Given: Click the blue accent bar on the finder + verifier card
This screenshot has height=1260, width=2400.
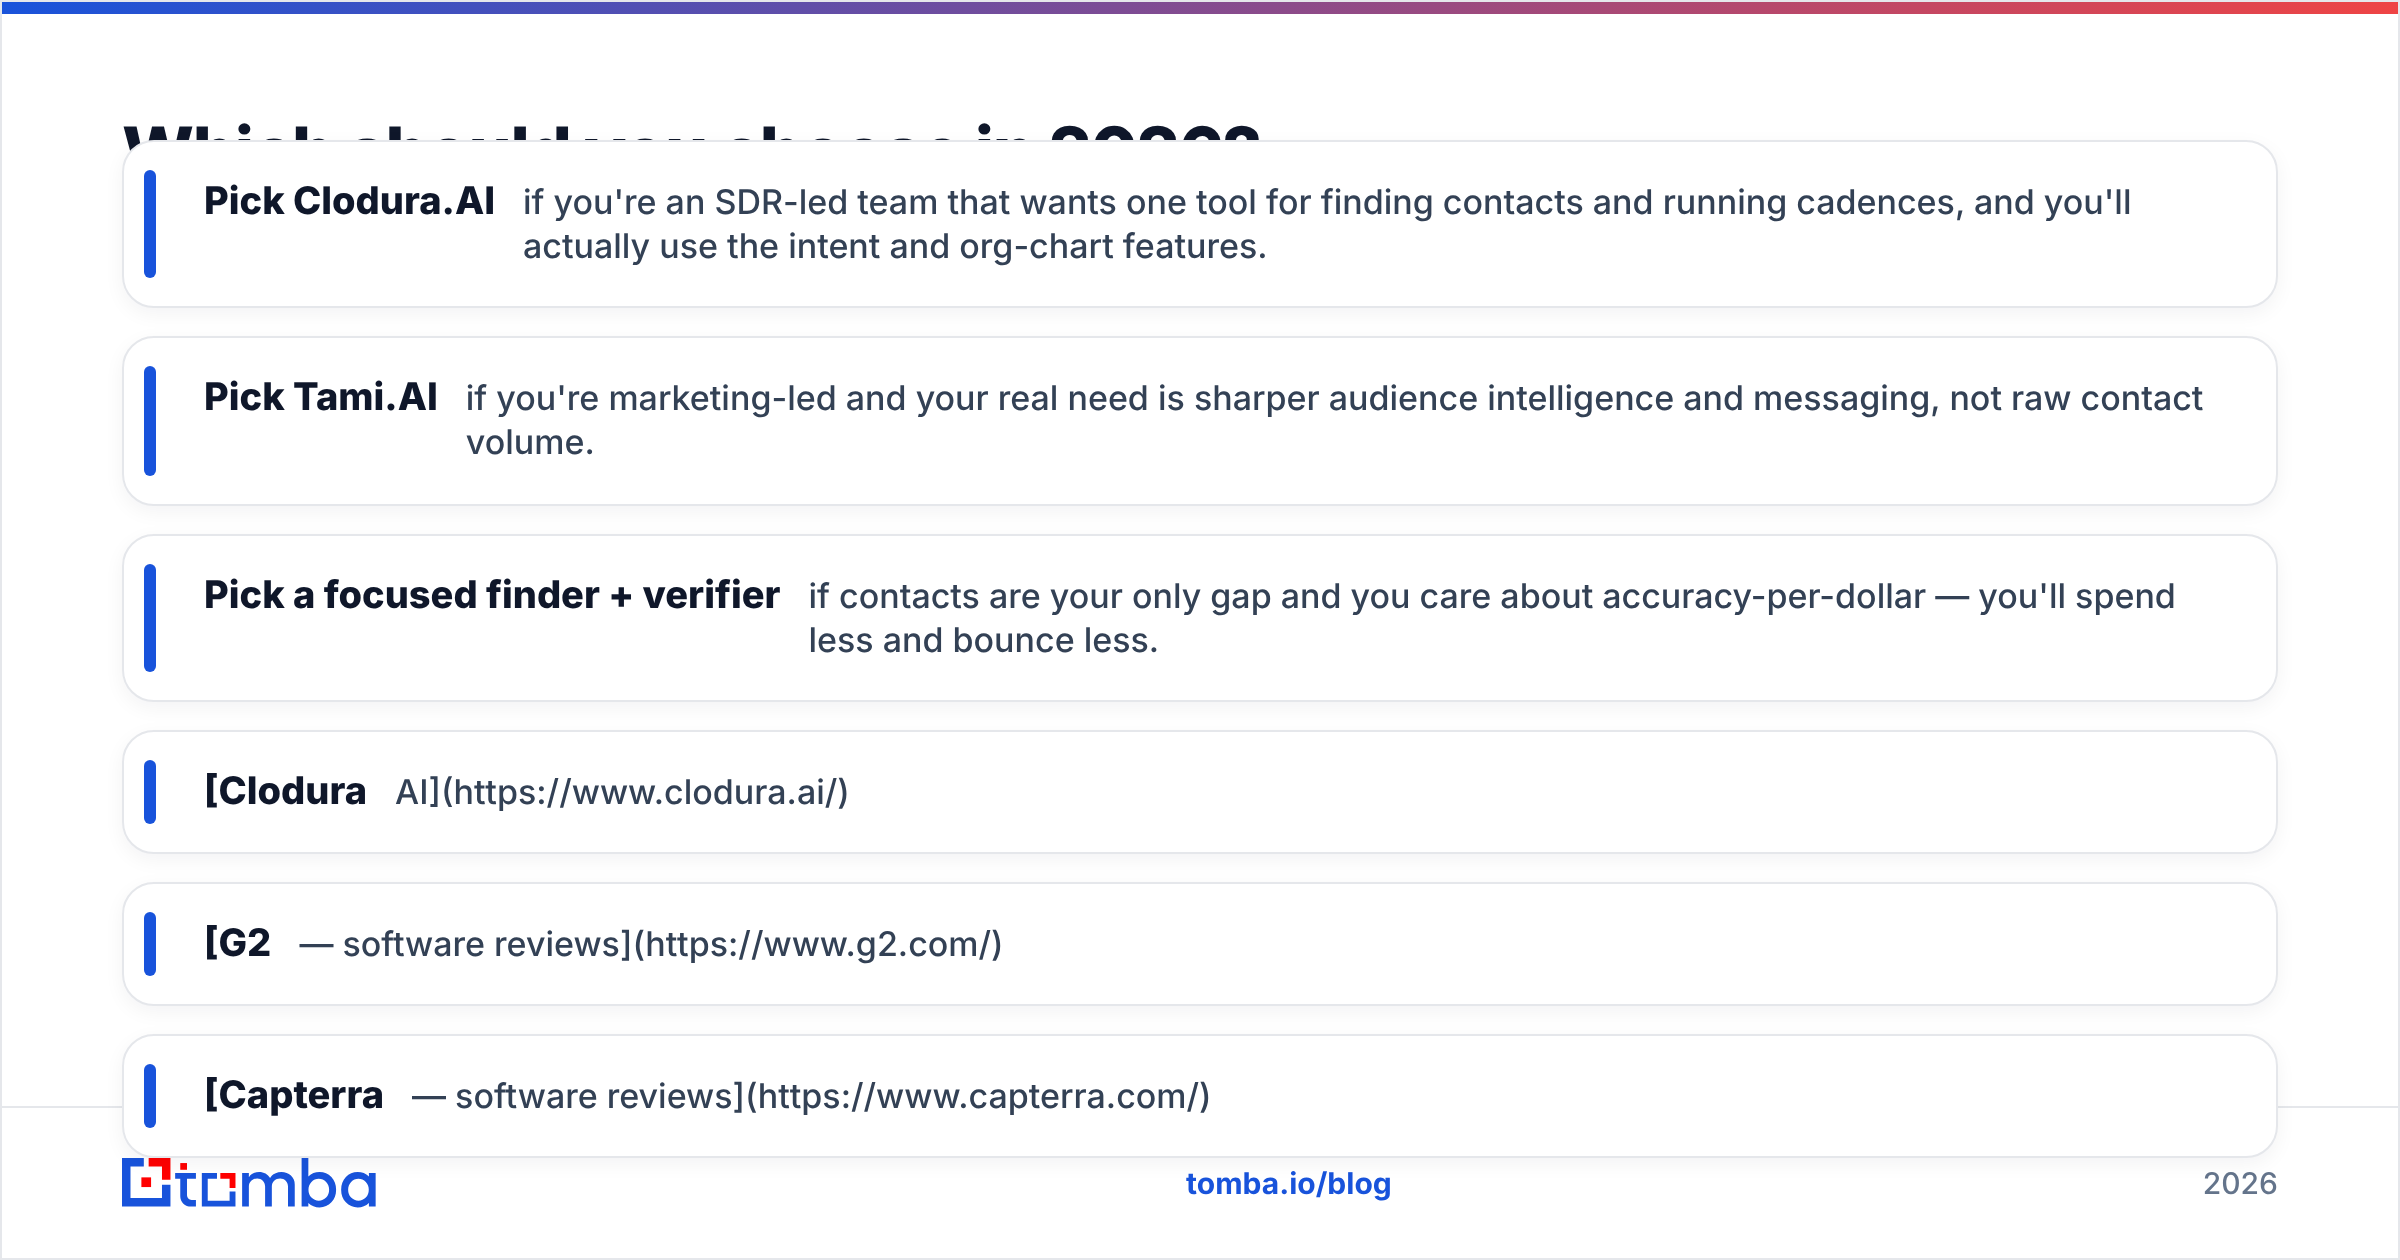Looking at the screenshot, I should click(x=150, y=618).
